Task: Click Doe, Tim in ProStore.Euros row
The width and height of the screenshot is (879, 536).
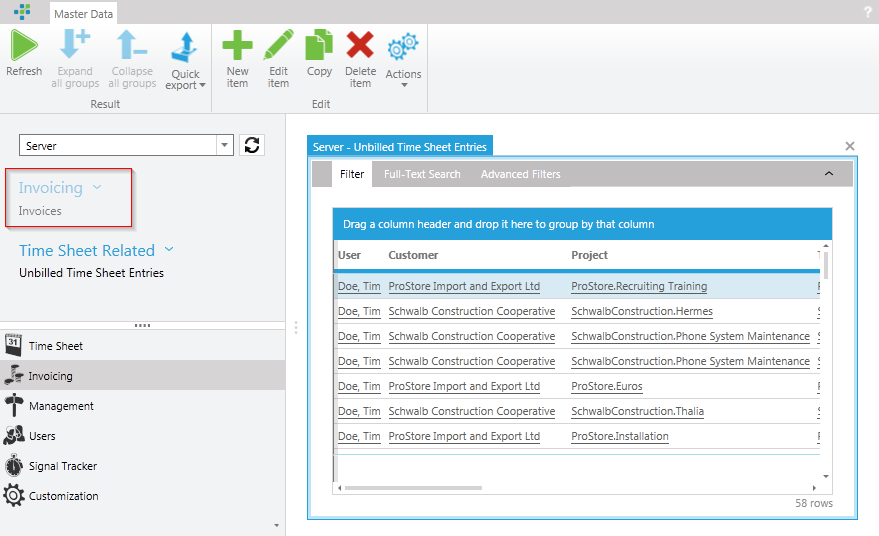Action: tap(359, 386)
